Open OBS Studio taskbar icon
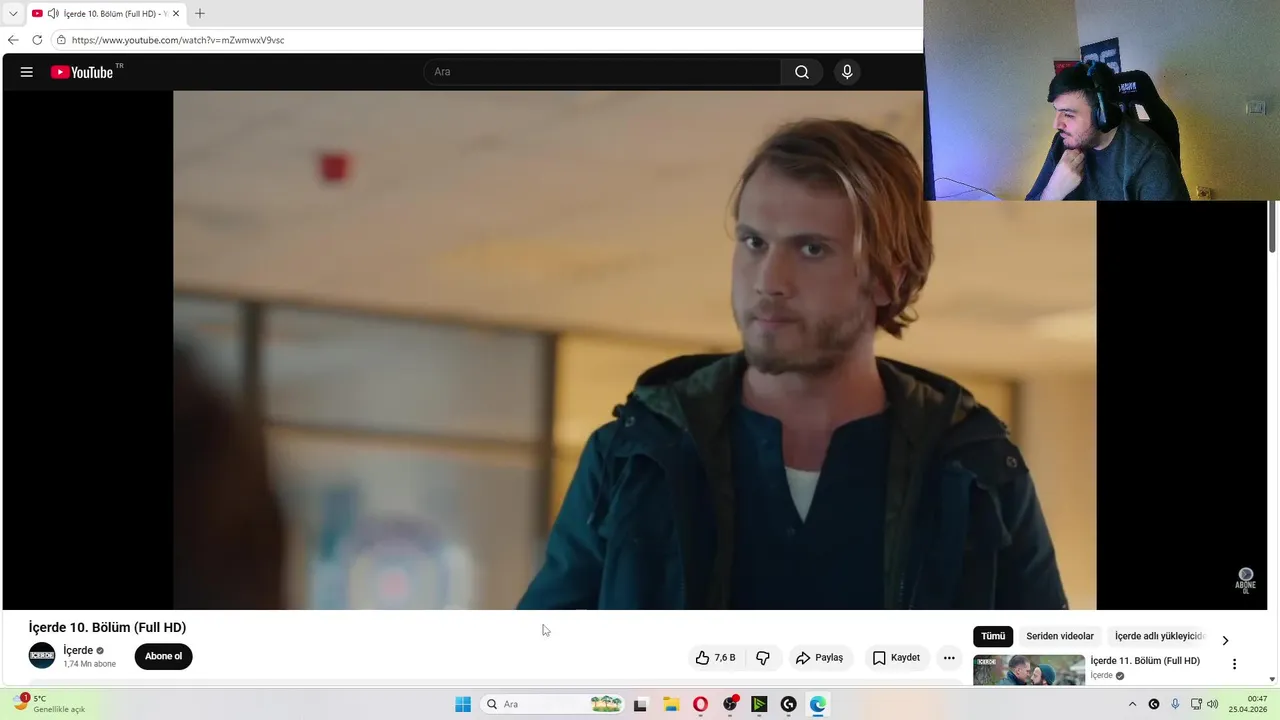This screenshot has height=720, width=1280. [x=730, y=704]
